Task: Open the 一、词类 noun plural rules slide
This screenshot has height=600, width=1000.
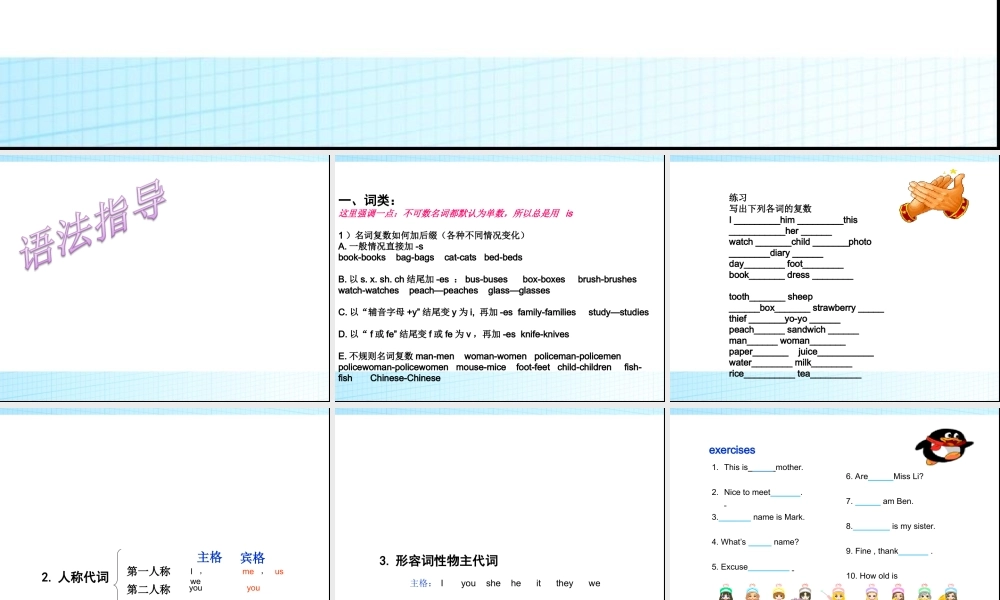Action: point(499,278)
